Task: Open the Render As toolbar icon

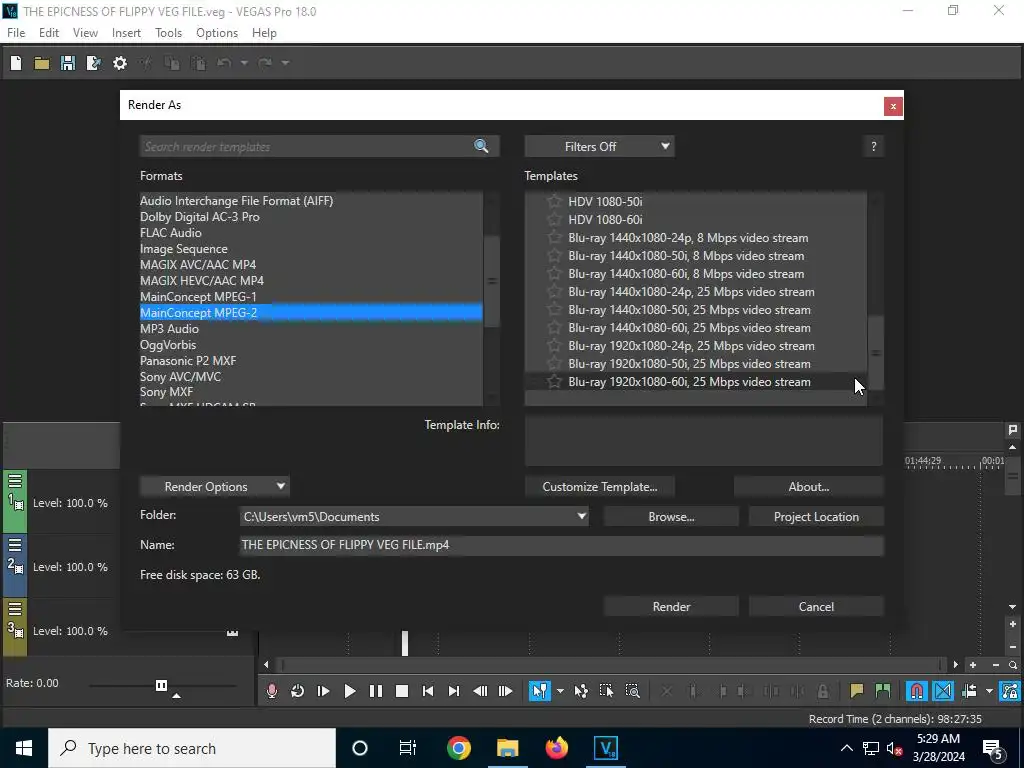Action: pyautogui.click(x=94, y=63)
